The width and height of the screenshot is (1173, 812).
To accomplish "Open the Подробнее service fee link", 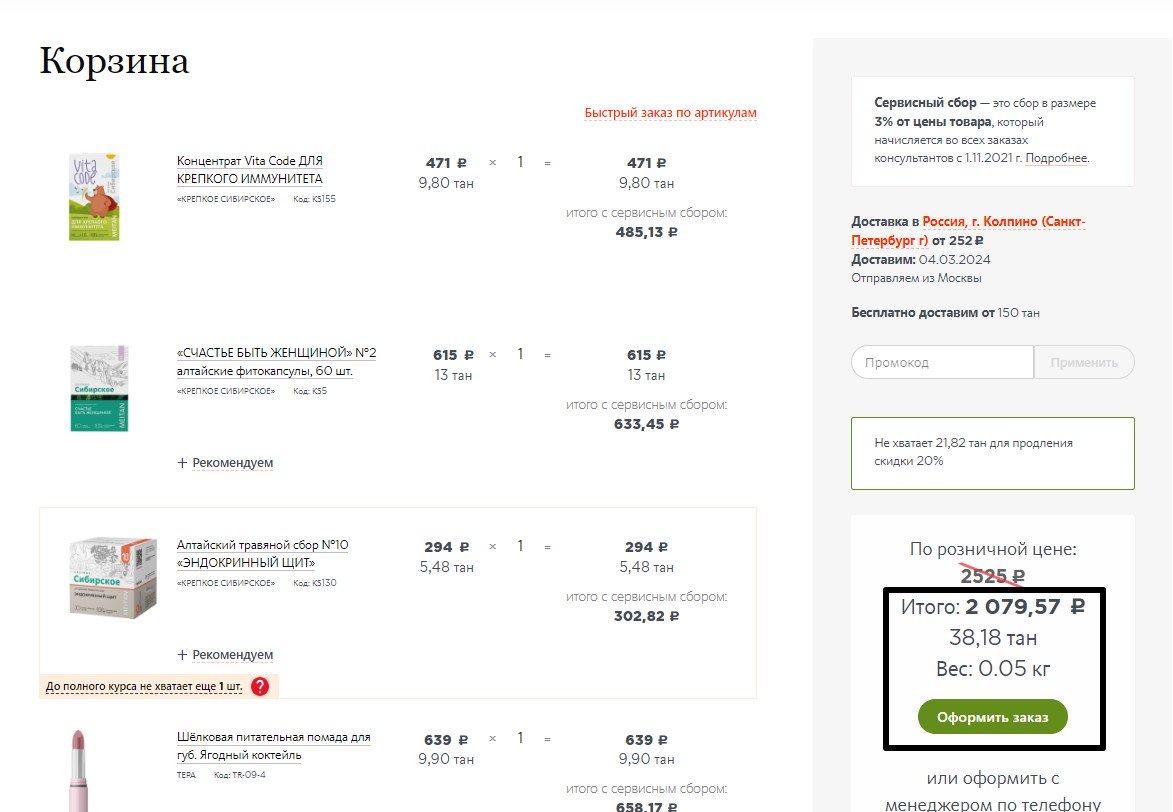I will 1056,158.
